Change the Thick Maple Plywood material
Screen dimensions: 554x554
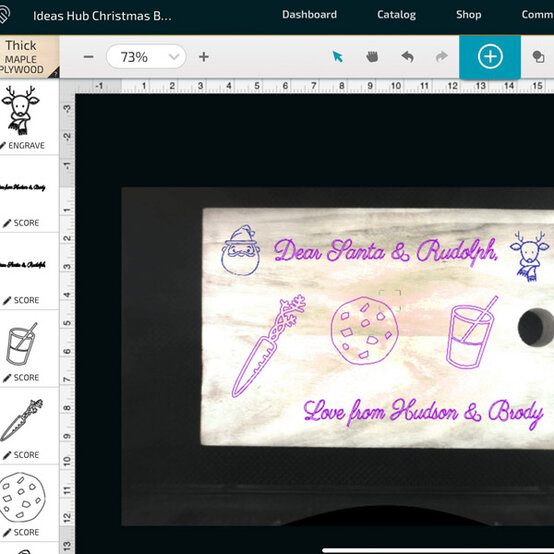[x=29, y=57]
